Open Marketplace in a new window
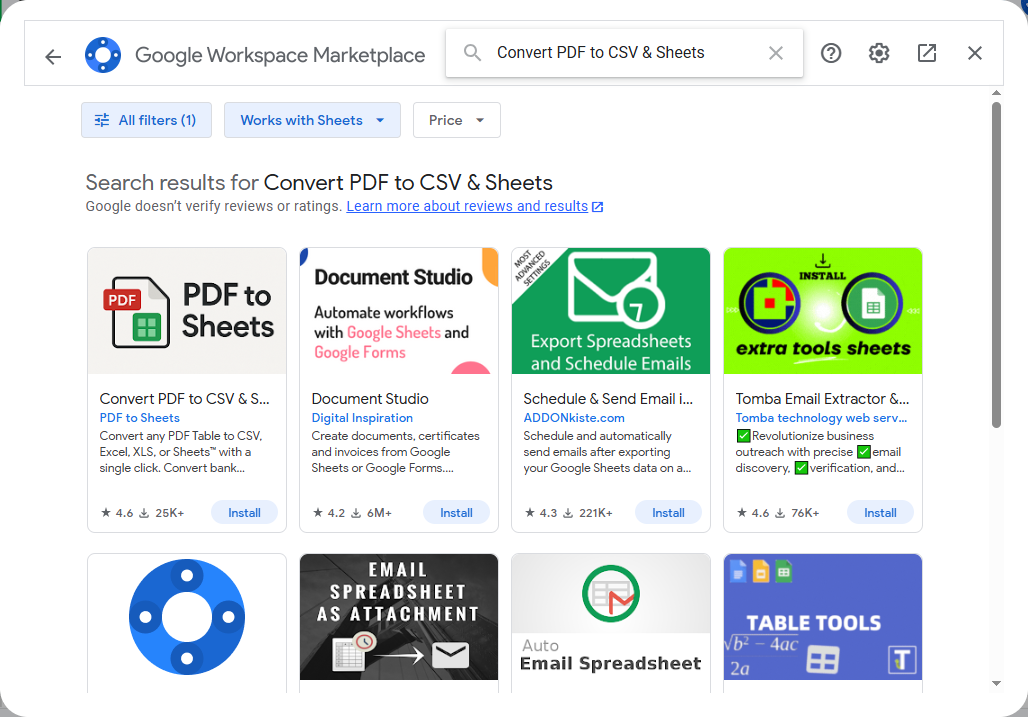Viewport: 1028px width, 717px height. coord(926,53)
